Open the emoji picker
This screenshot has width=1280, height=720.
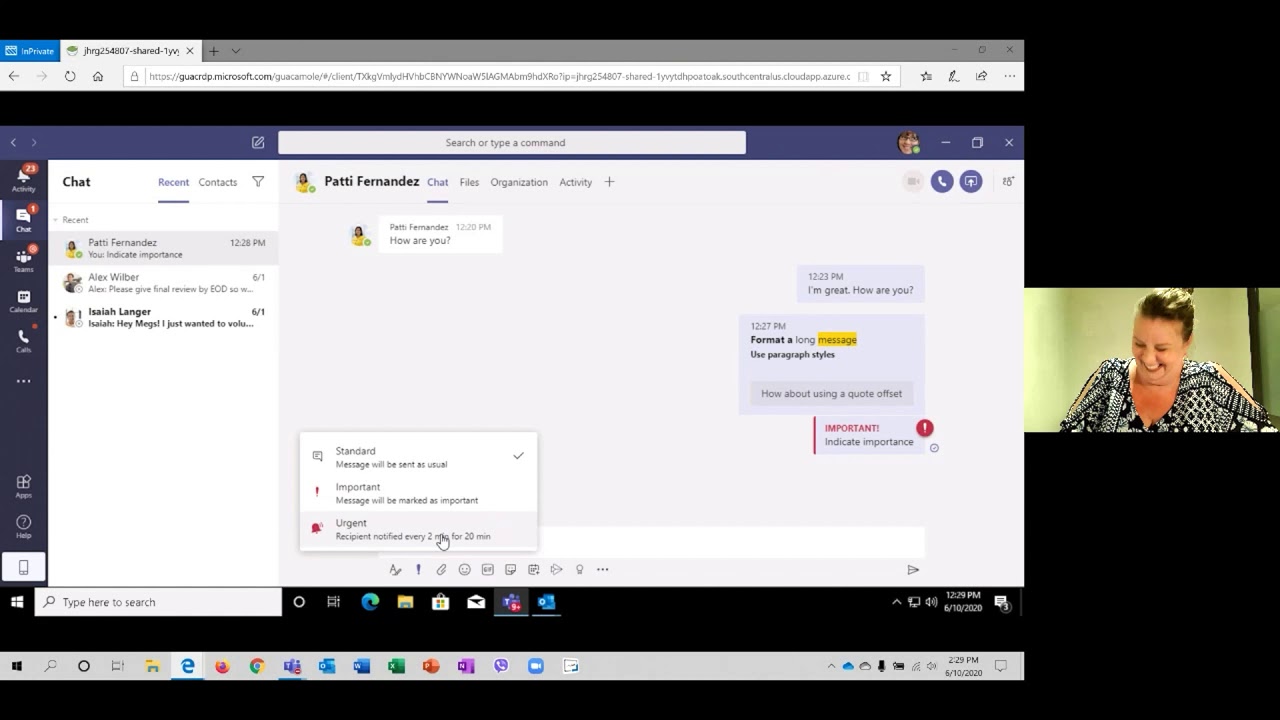click(x=464, y=569)
